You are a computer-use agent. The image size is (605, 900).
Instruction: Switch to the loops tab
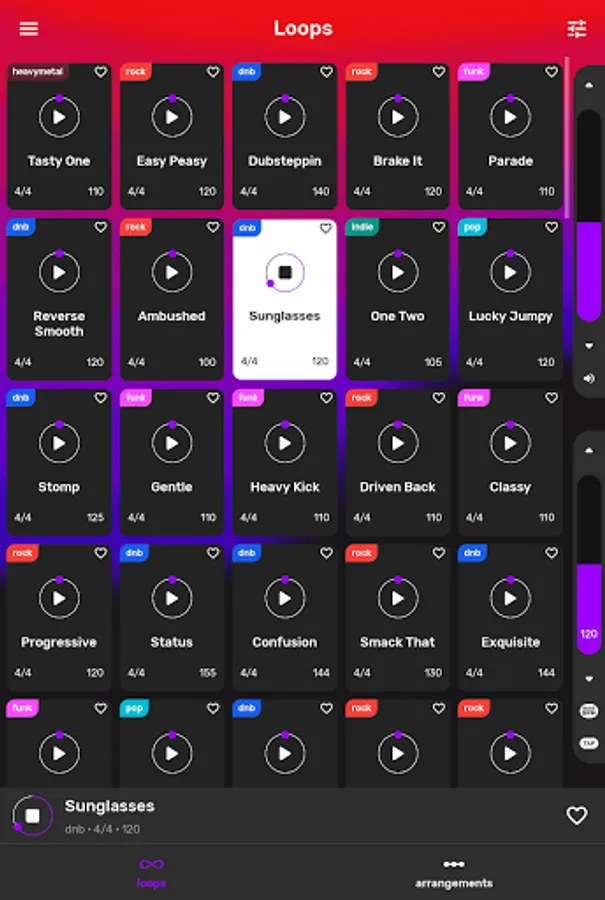click(x=152, y=872)
